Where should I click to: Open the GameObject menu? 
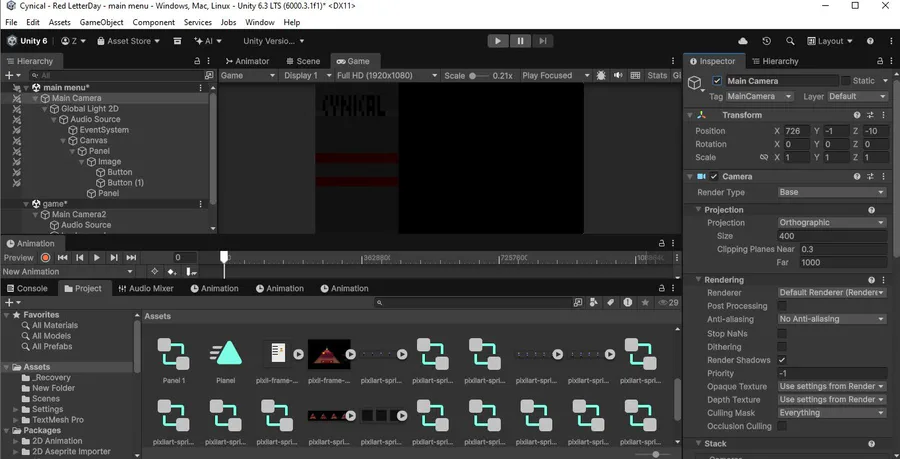(x=101, y=22)
